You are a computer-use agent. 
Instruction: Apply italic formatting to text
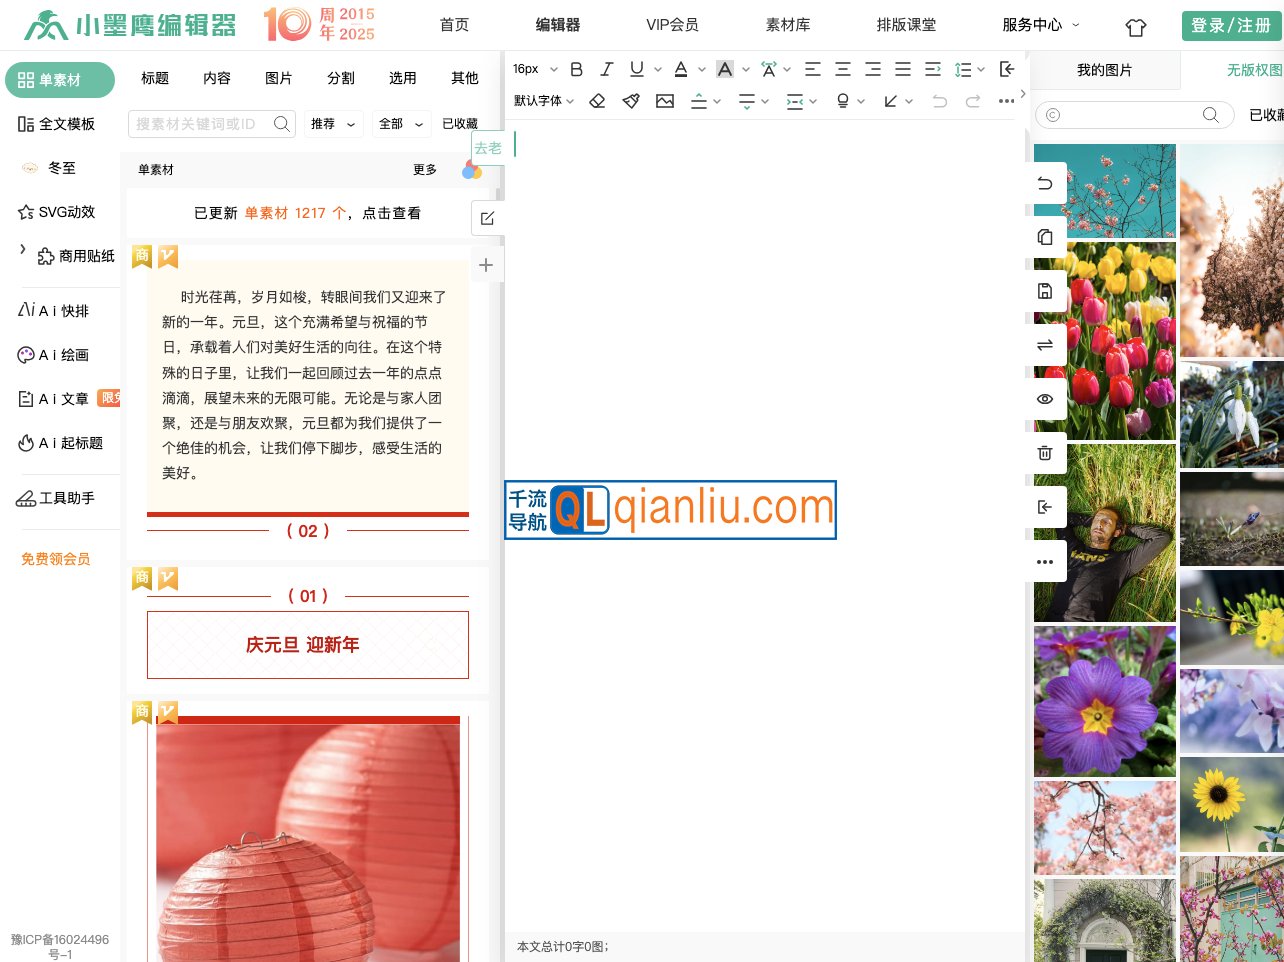606,69
